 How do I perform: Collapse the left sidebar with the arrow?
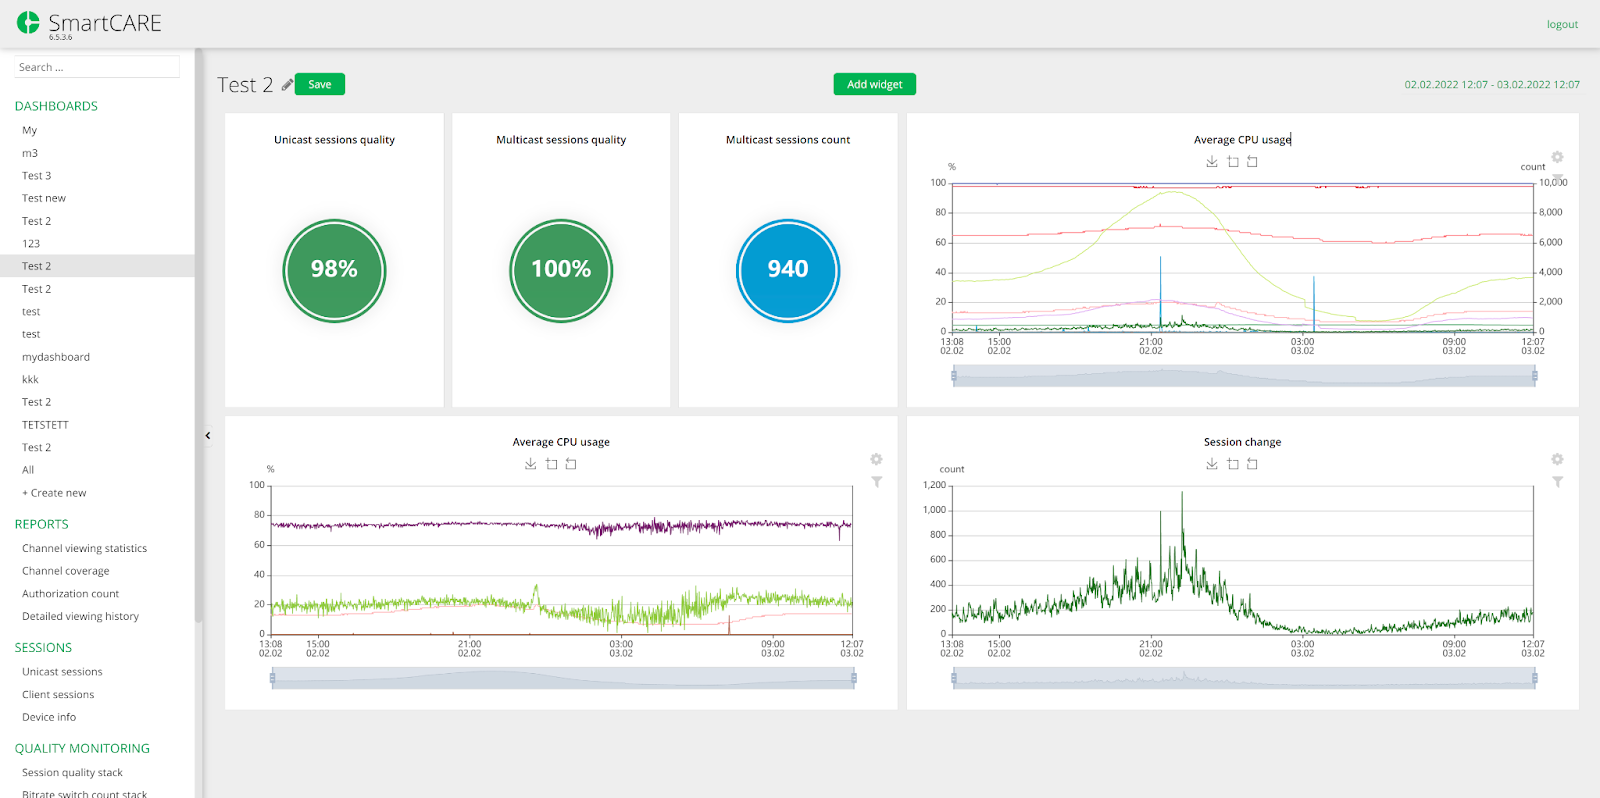[x=208, y=436]
